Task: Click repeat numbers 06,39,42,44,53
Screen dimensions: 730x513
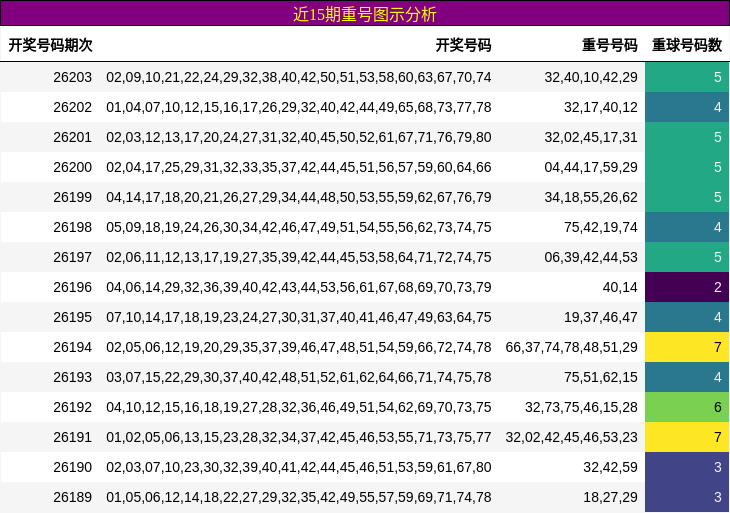Action: click(591, 257)
